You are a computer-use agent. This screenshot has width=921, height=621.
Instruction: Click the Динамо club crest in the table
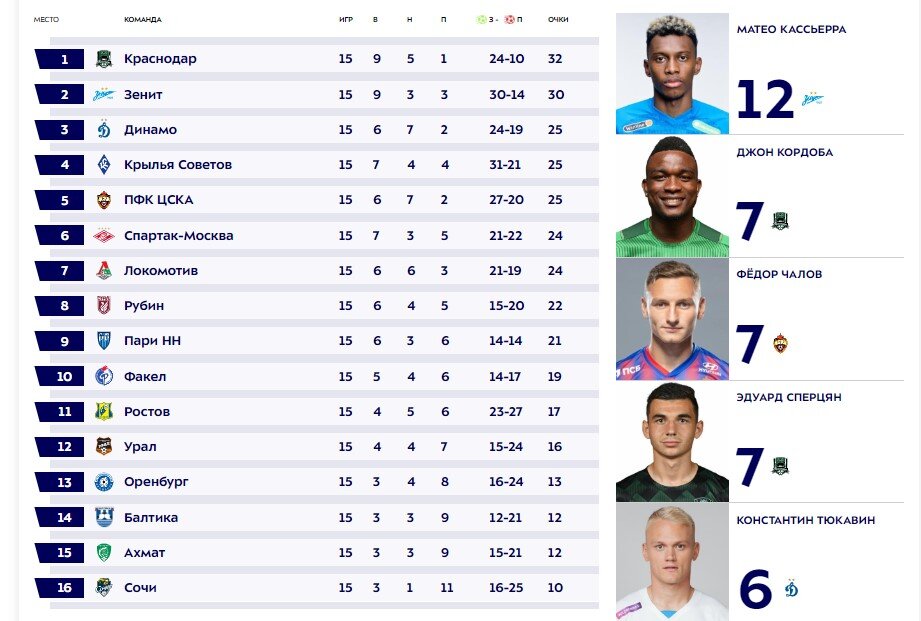pos(104,129)
